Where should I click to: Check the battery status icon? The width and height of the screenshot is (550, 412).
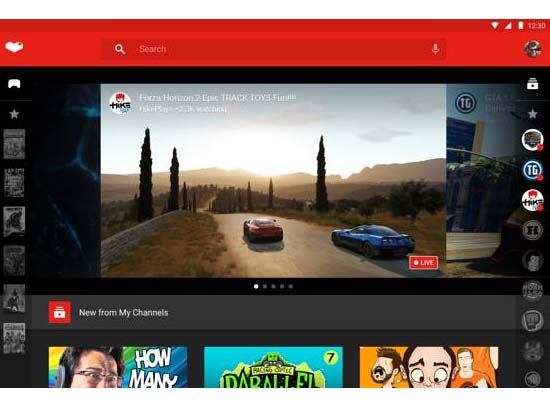521,26
